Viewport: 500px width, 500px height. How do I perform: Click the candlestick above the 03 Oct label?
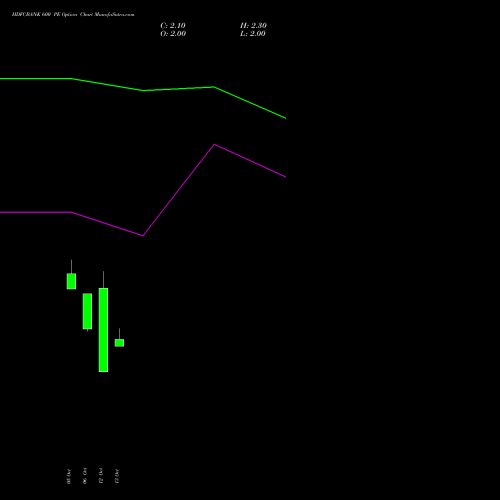[x=71, y=281]
